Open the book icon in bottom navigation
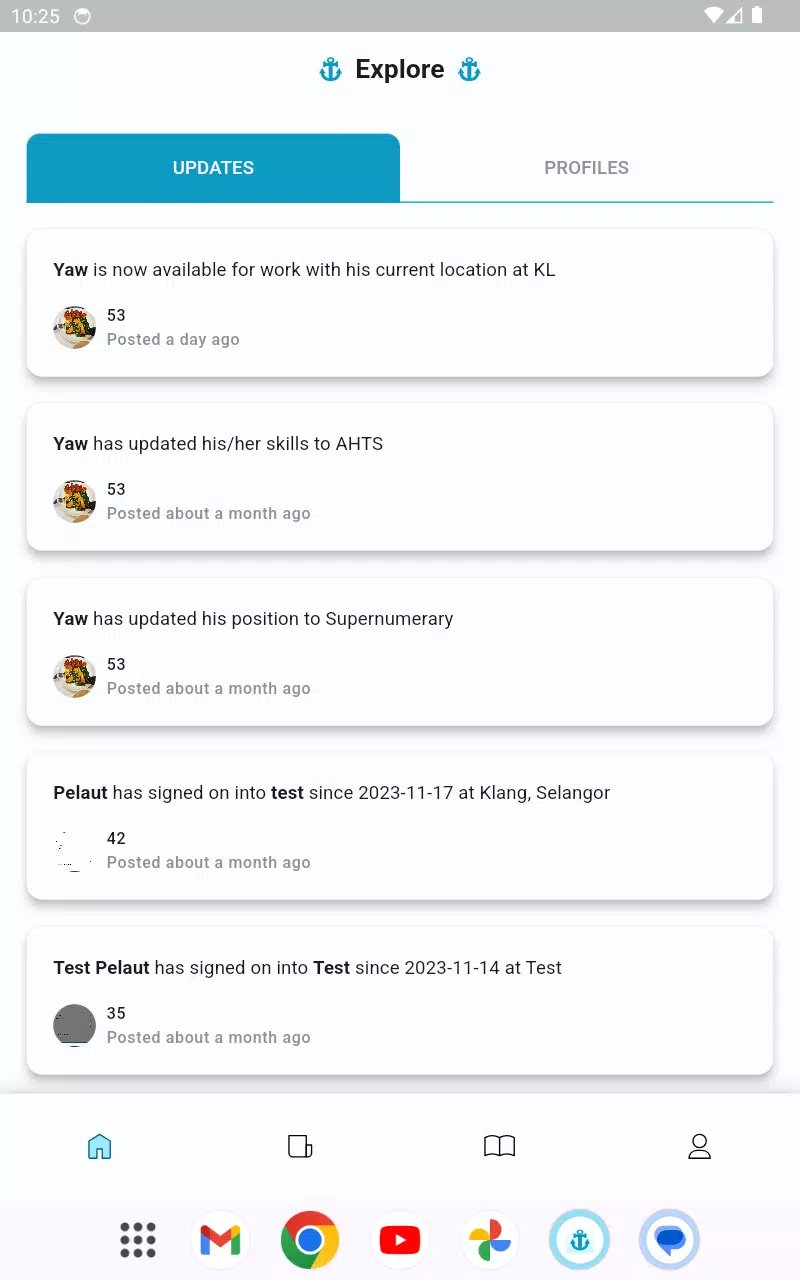The width and height of the screenshot is (800, 1280). pos(500,1146)
